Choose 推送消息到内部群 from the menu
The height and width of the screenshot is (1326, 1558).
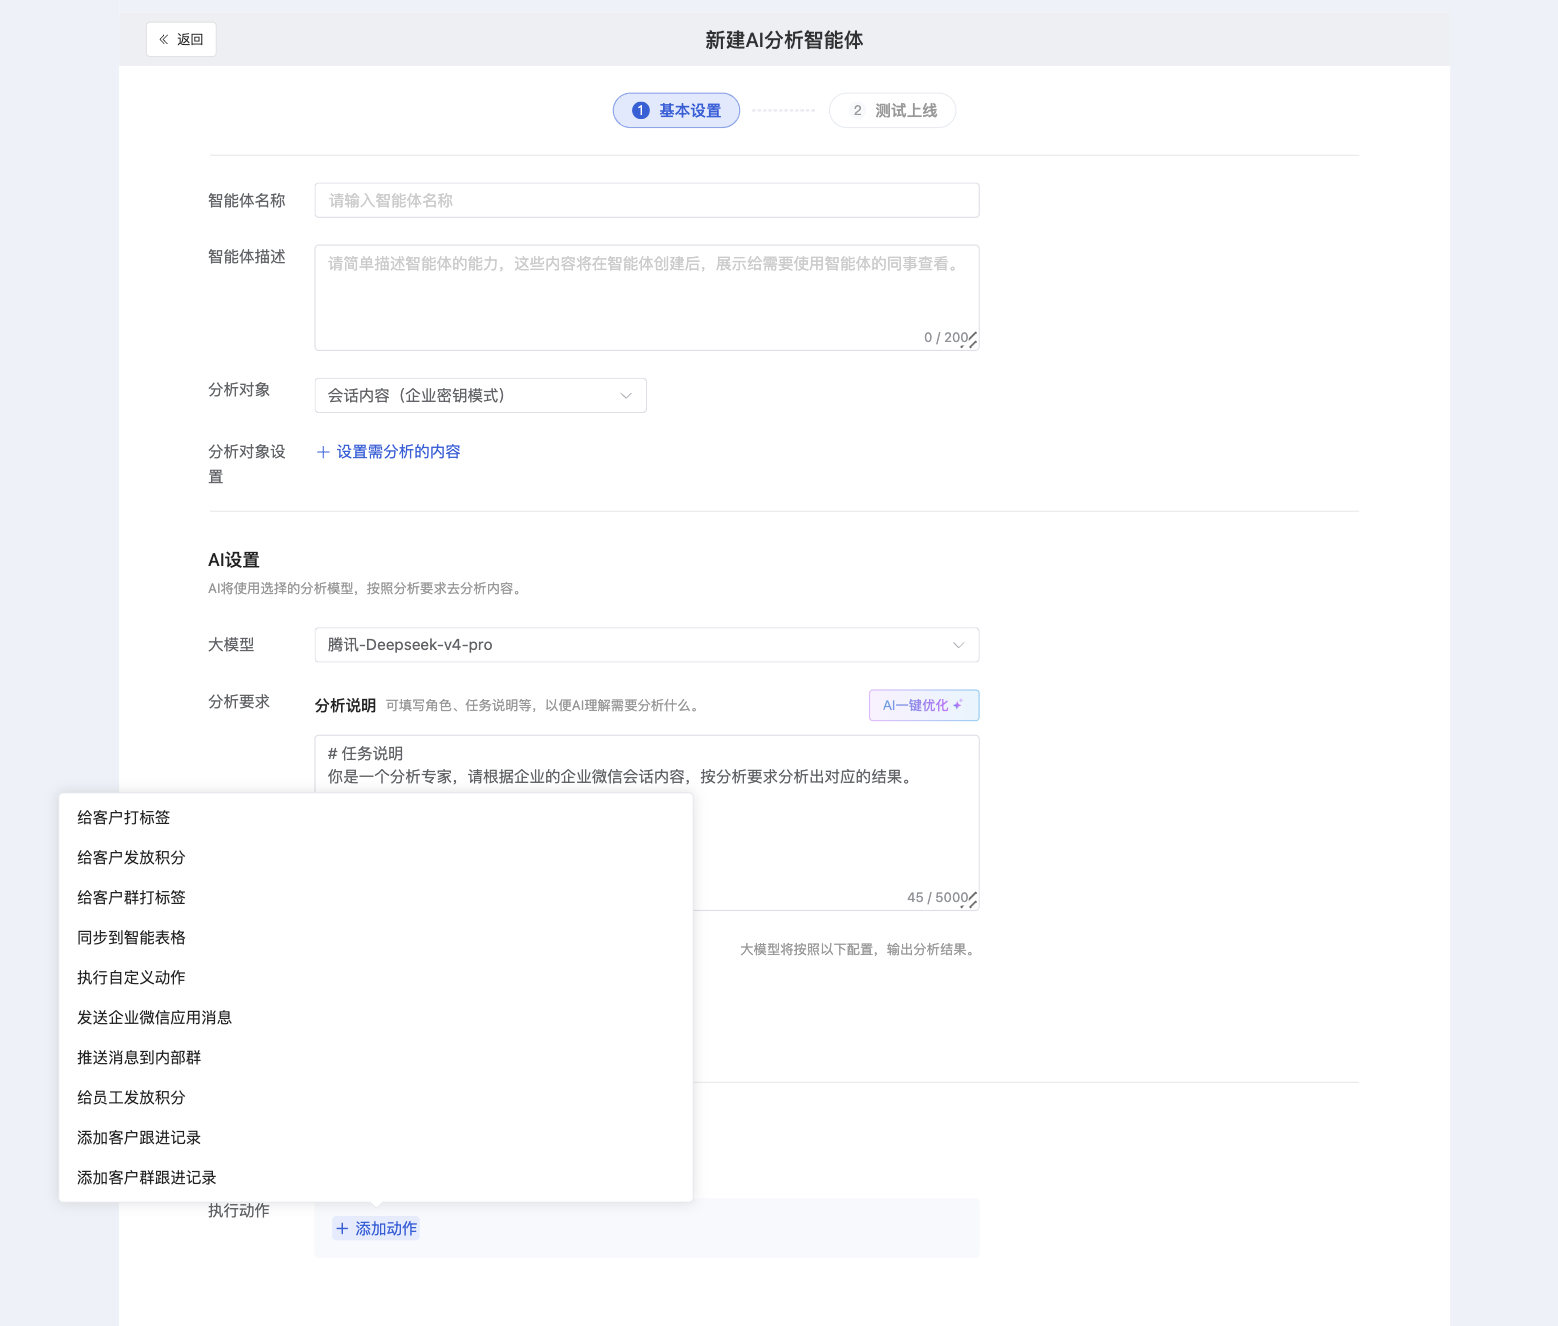(376, 1058)
